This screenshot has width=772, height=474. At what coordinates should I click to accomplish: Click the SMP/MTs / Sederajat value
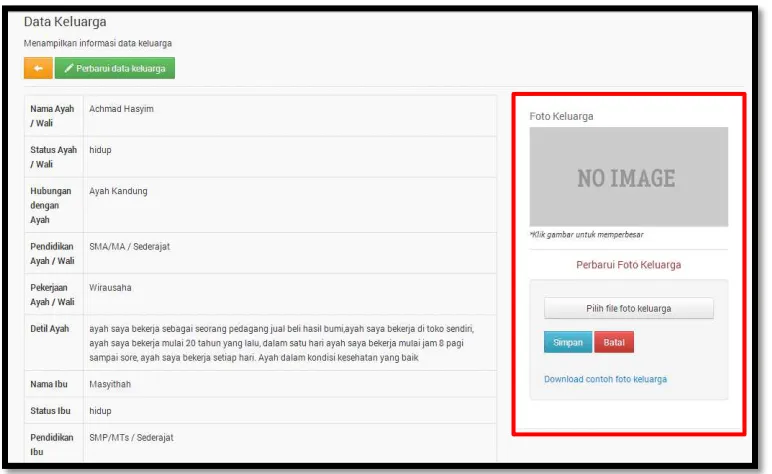pyautogui.click(x=131, y=438)
